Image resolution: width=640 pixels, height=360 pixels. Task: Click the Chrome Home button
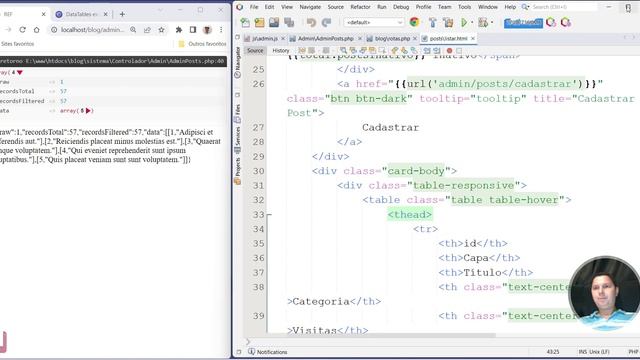[x=37, y=30]
